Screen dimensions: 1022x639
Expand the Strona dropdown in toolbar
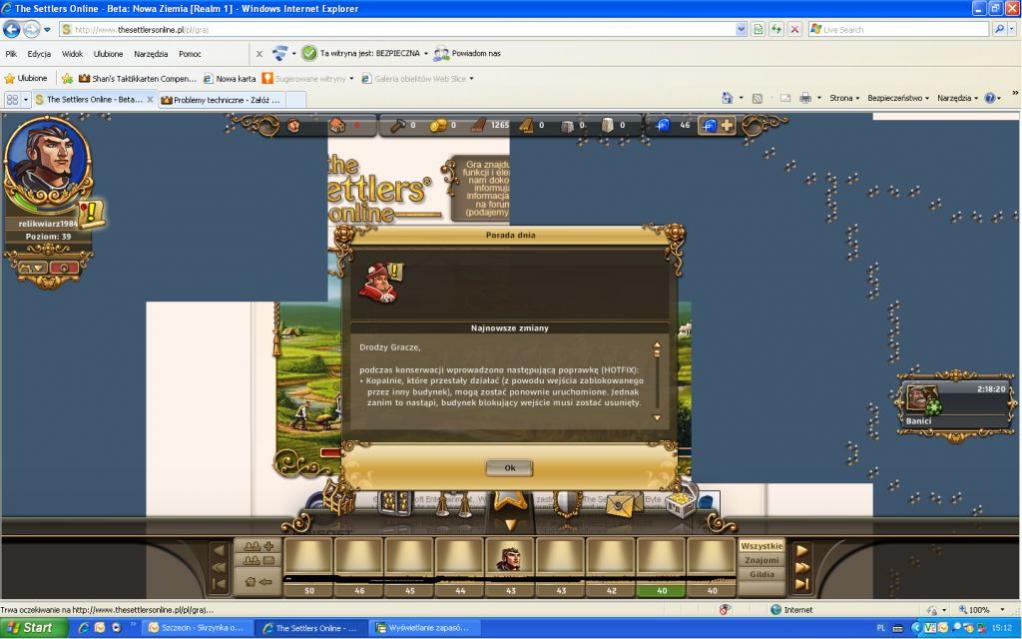(x=844, y=98)
